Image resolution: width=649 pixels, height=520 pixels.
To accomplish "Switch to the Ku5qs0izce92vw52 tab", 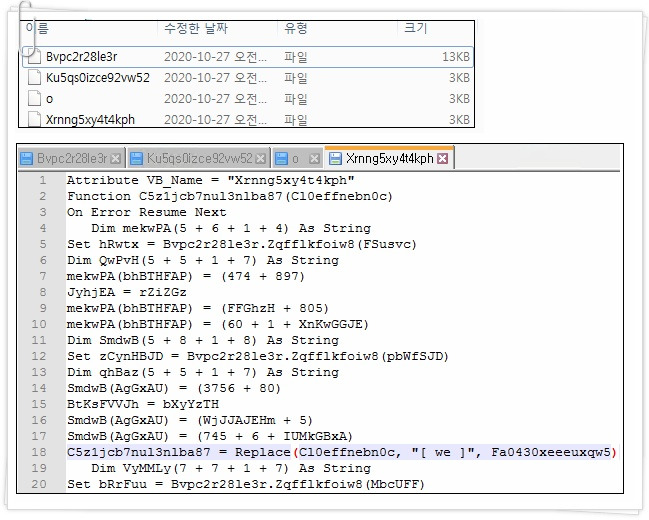I will 199,158.
